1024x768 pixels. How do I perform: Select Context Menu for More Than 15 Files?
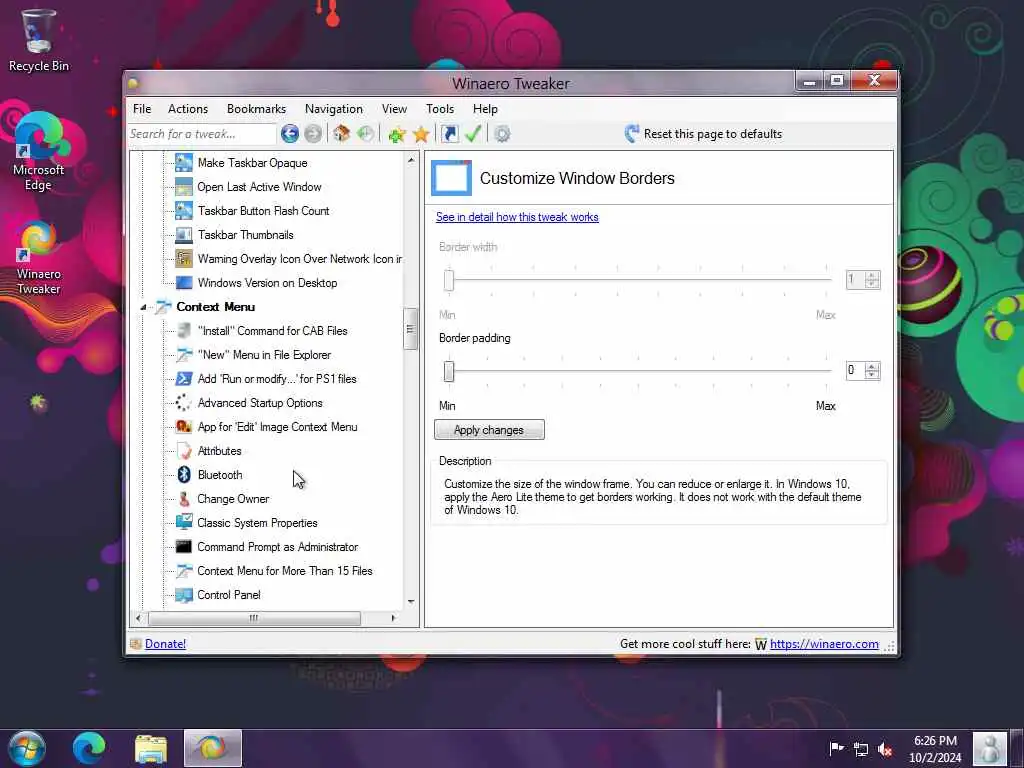[x=285, y=571]
